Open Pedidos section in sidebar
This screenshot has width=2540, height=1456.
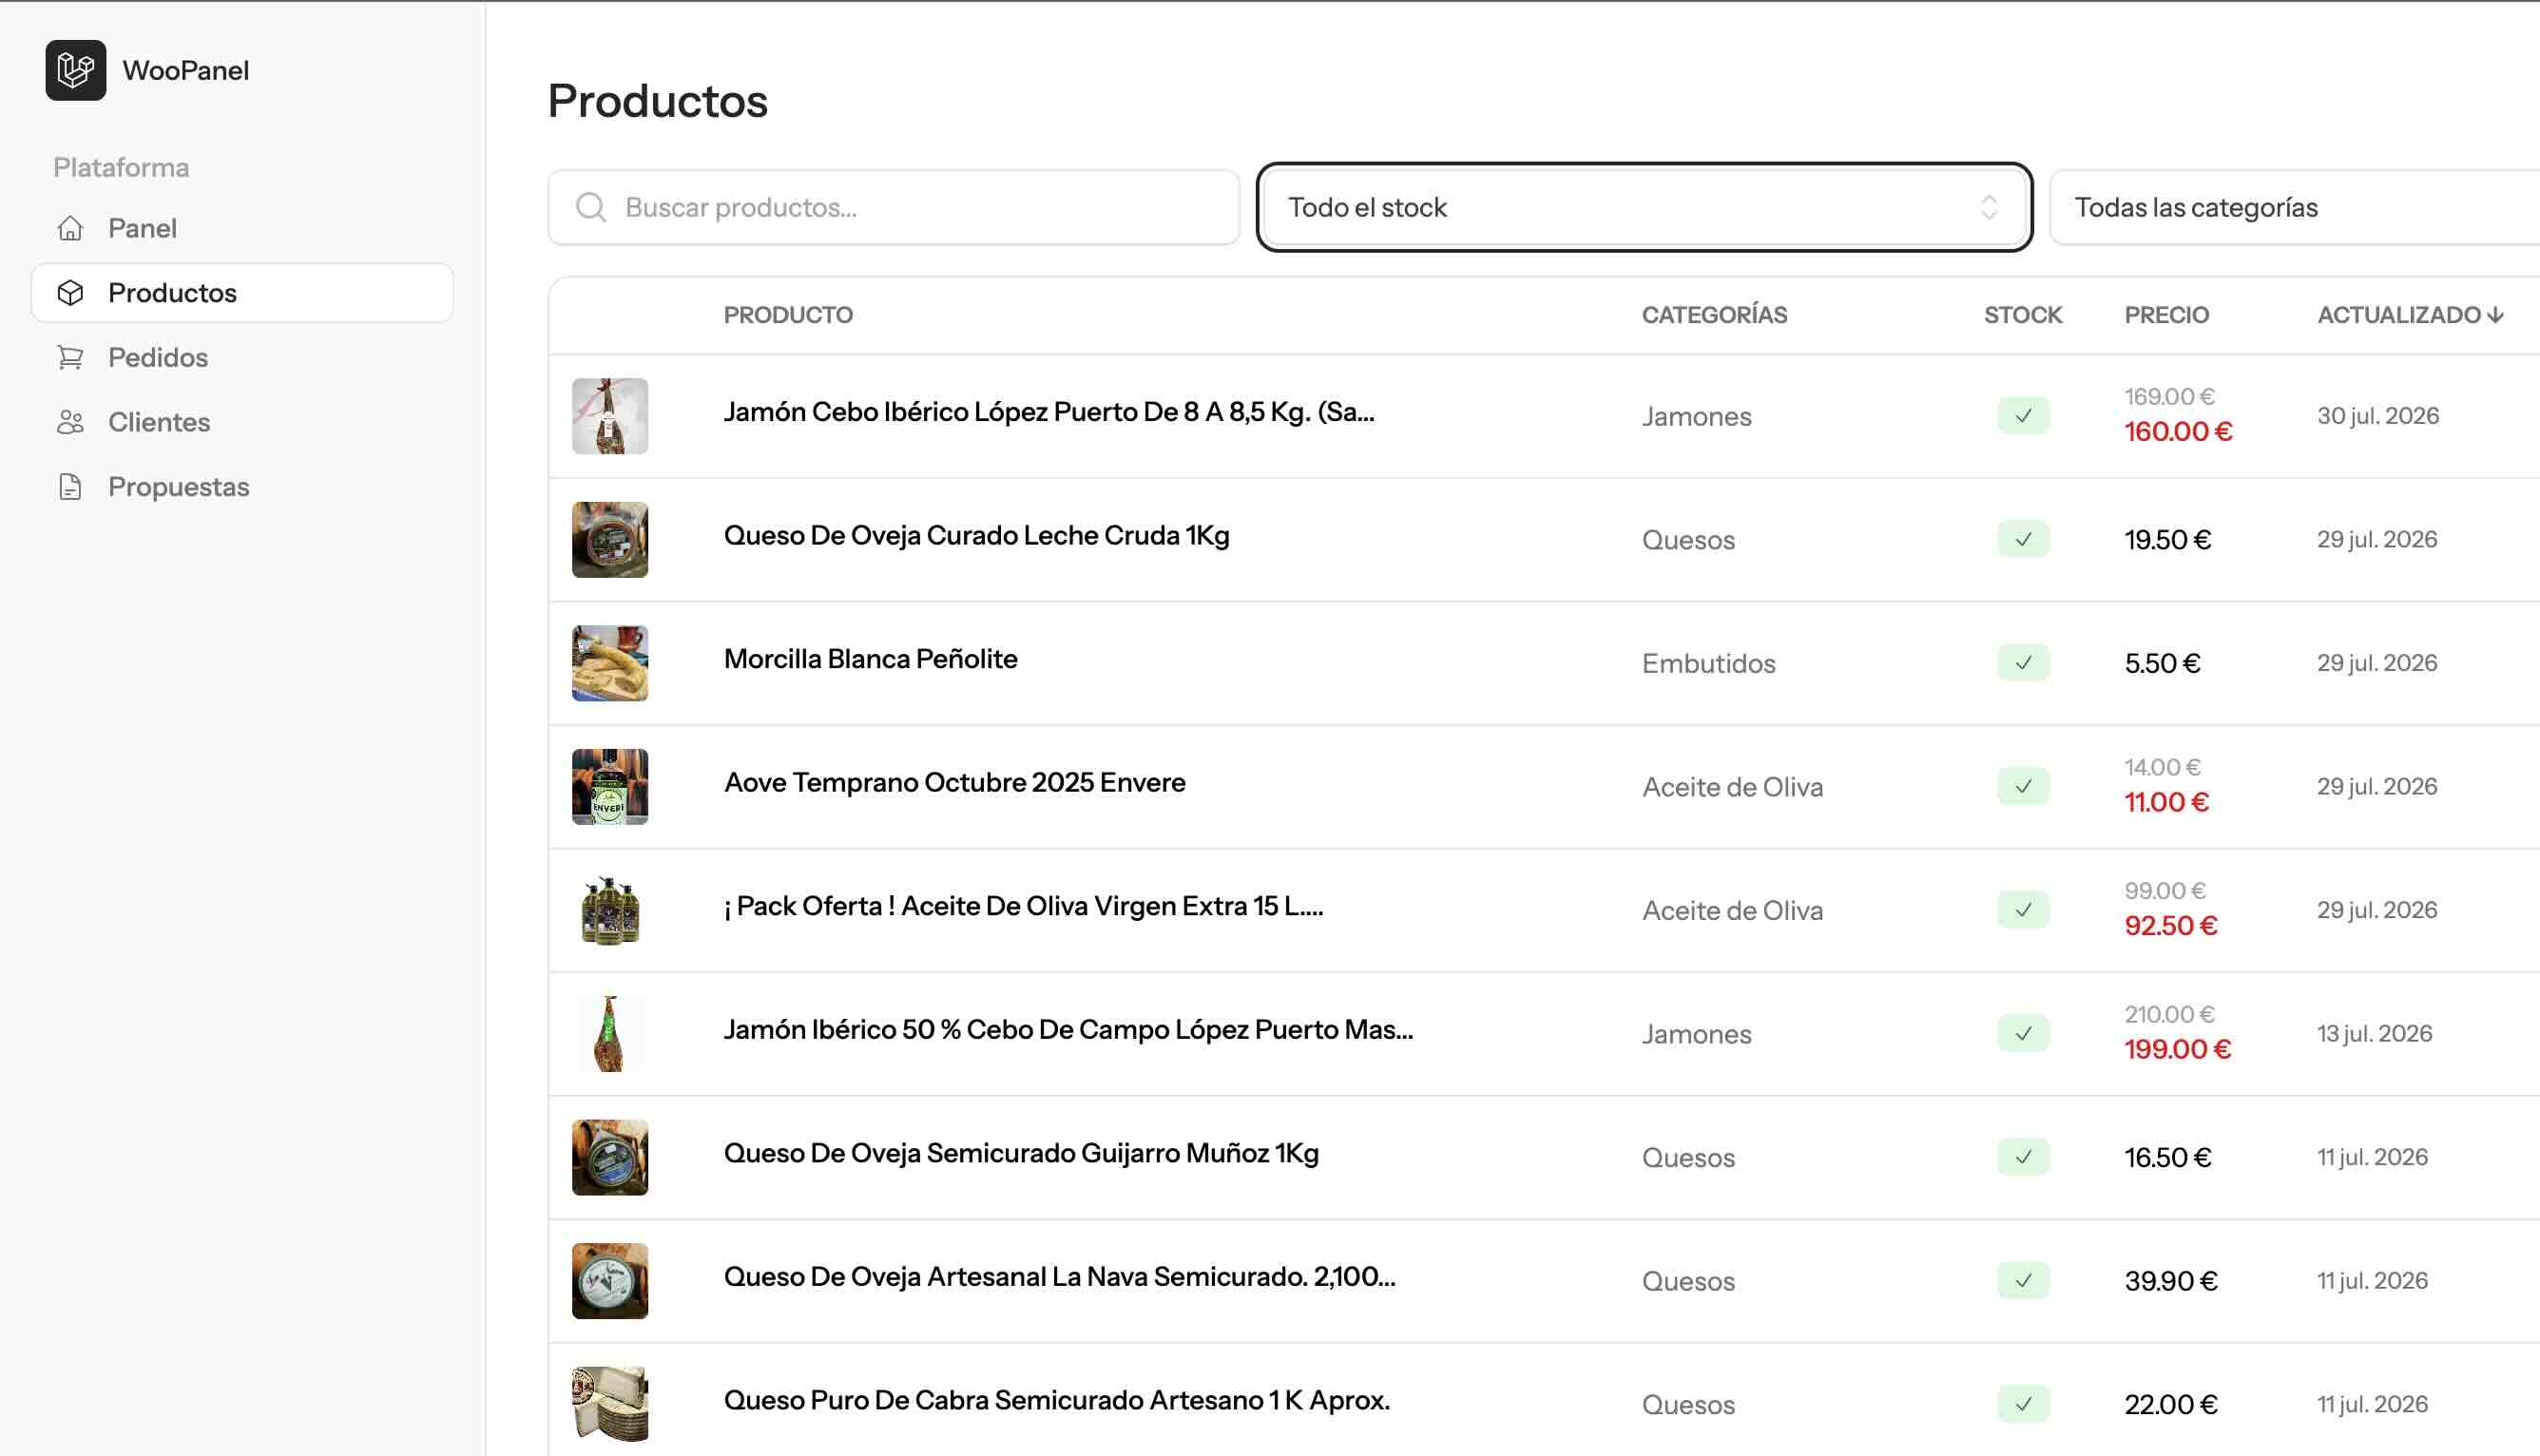[x=242, y=357]
